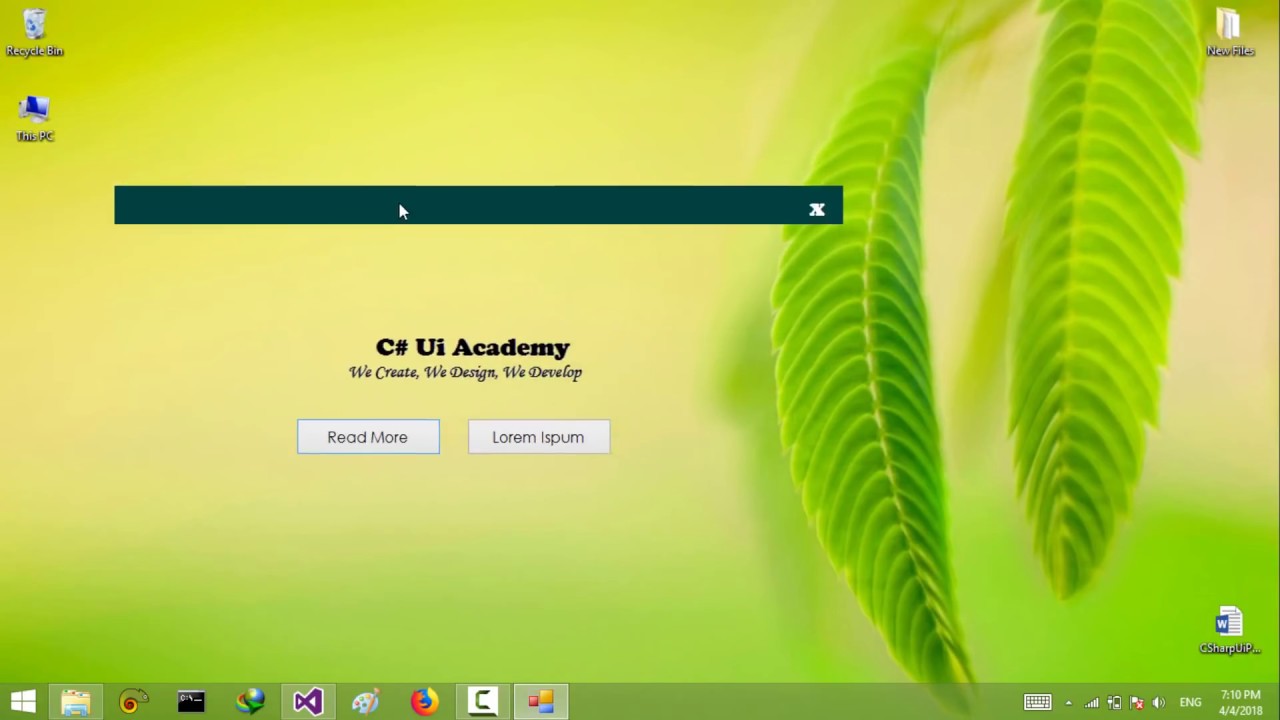
Task: Launch the snail-shaped app in taskbar
Action: 133,702
